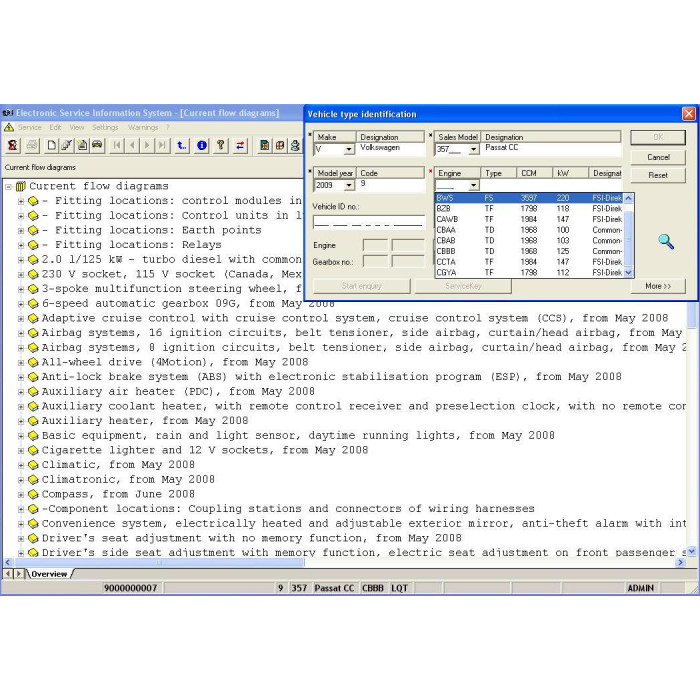Select Auxiliary heater, from May 2008 item
The image size is (700, 700).
click(145, 421)
